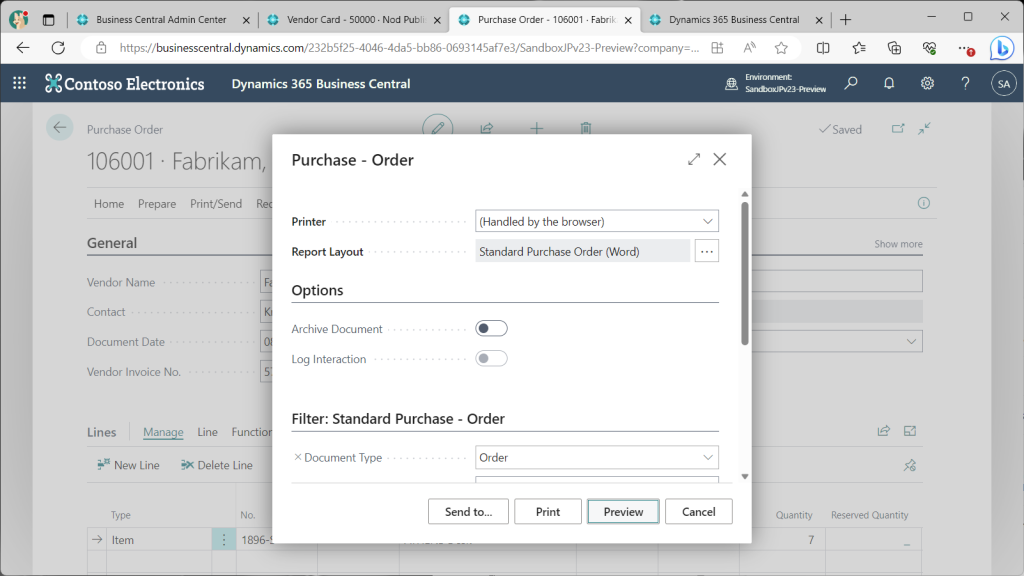Screen dimensions: 1024x576
Task: Click dialog scrollbar thumb
Action: coord(744,273)
